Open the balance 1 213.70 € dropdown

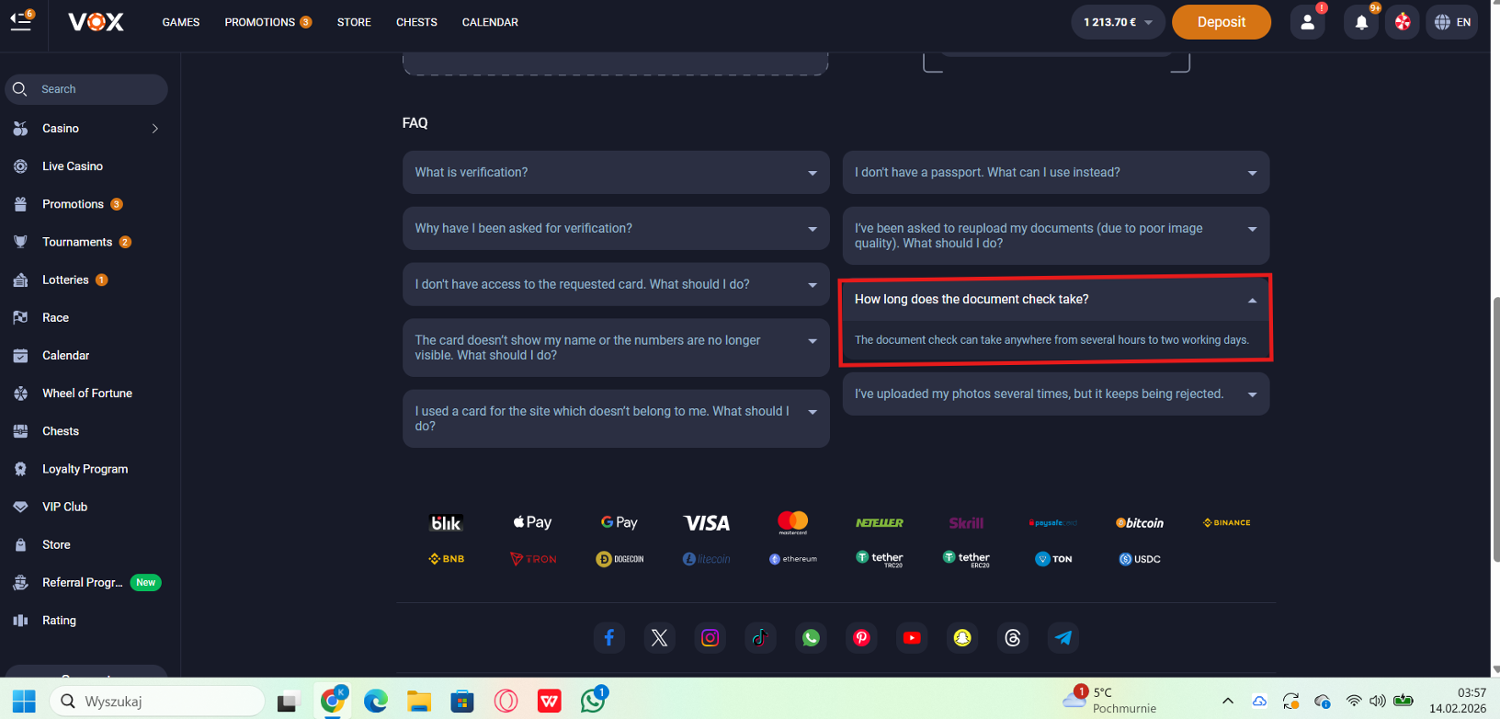coord(1119,22)
